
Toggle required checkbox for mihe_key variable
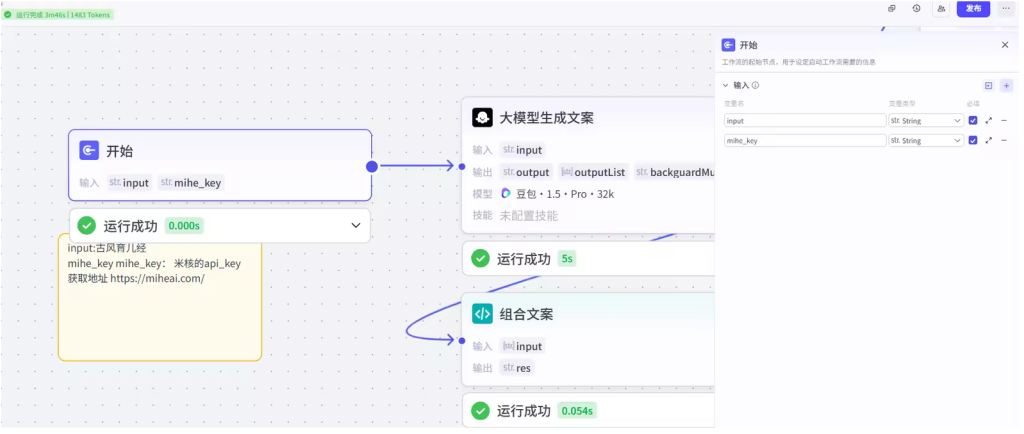[x=972, y=141]
